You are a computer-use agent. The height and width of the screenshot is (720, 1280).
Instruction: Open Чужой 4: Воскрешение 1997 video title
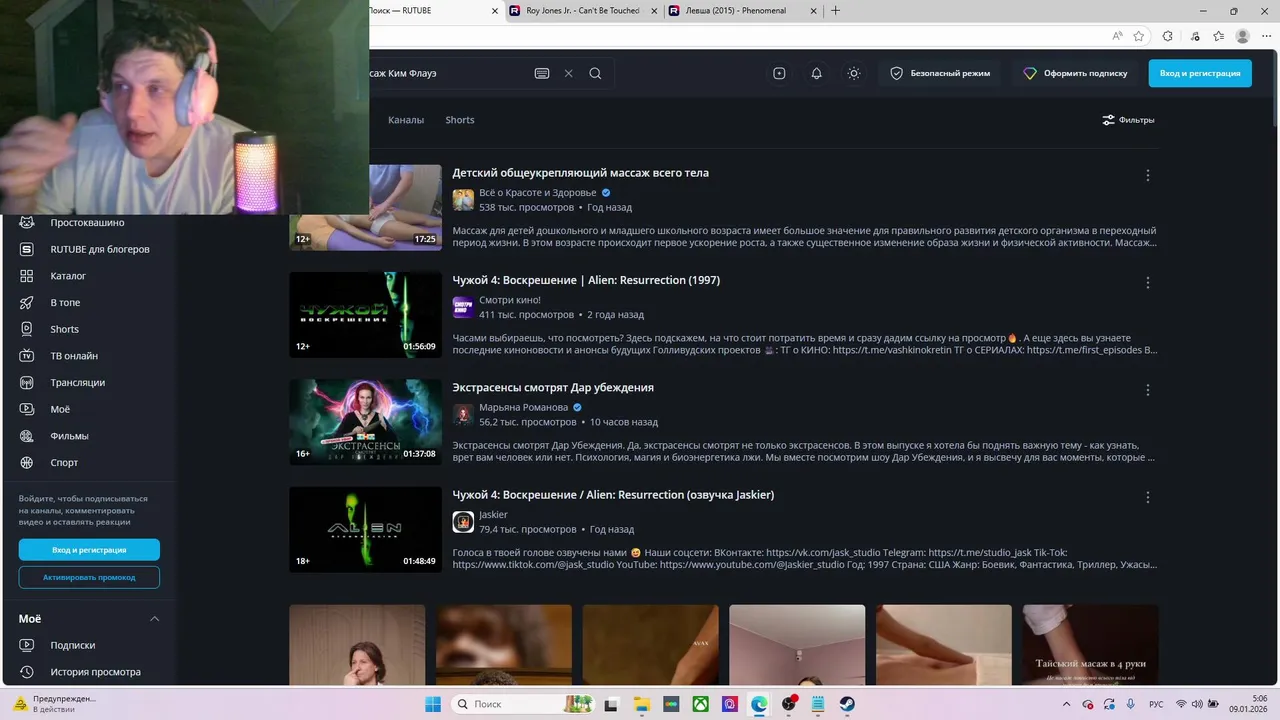(586, 280)
